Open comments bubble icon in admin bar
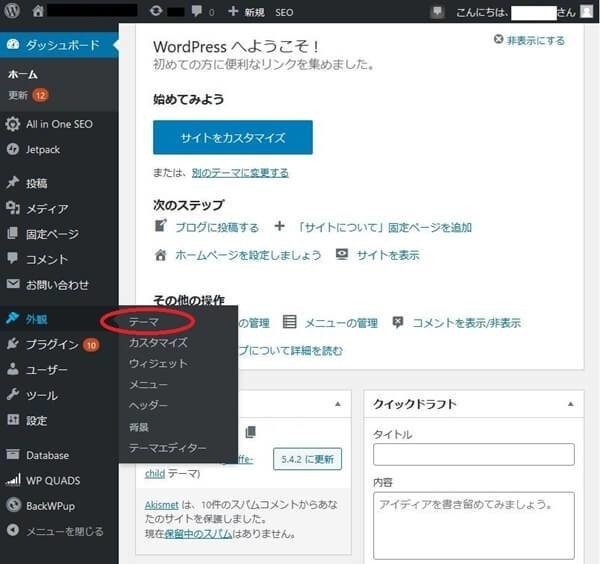600x564 pixels. [196, 11]
